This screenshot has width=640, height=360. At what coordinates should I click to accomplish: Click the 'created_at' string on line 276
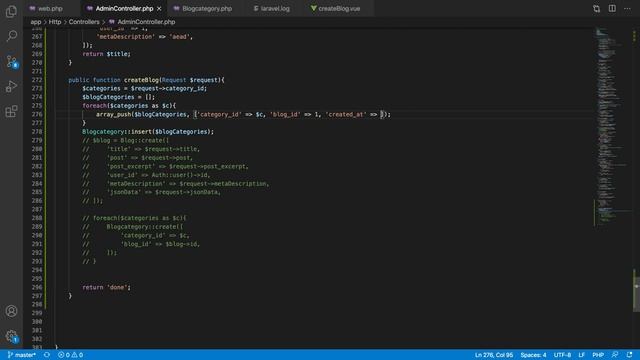click(346, 114)
